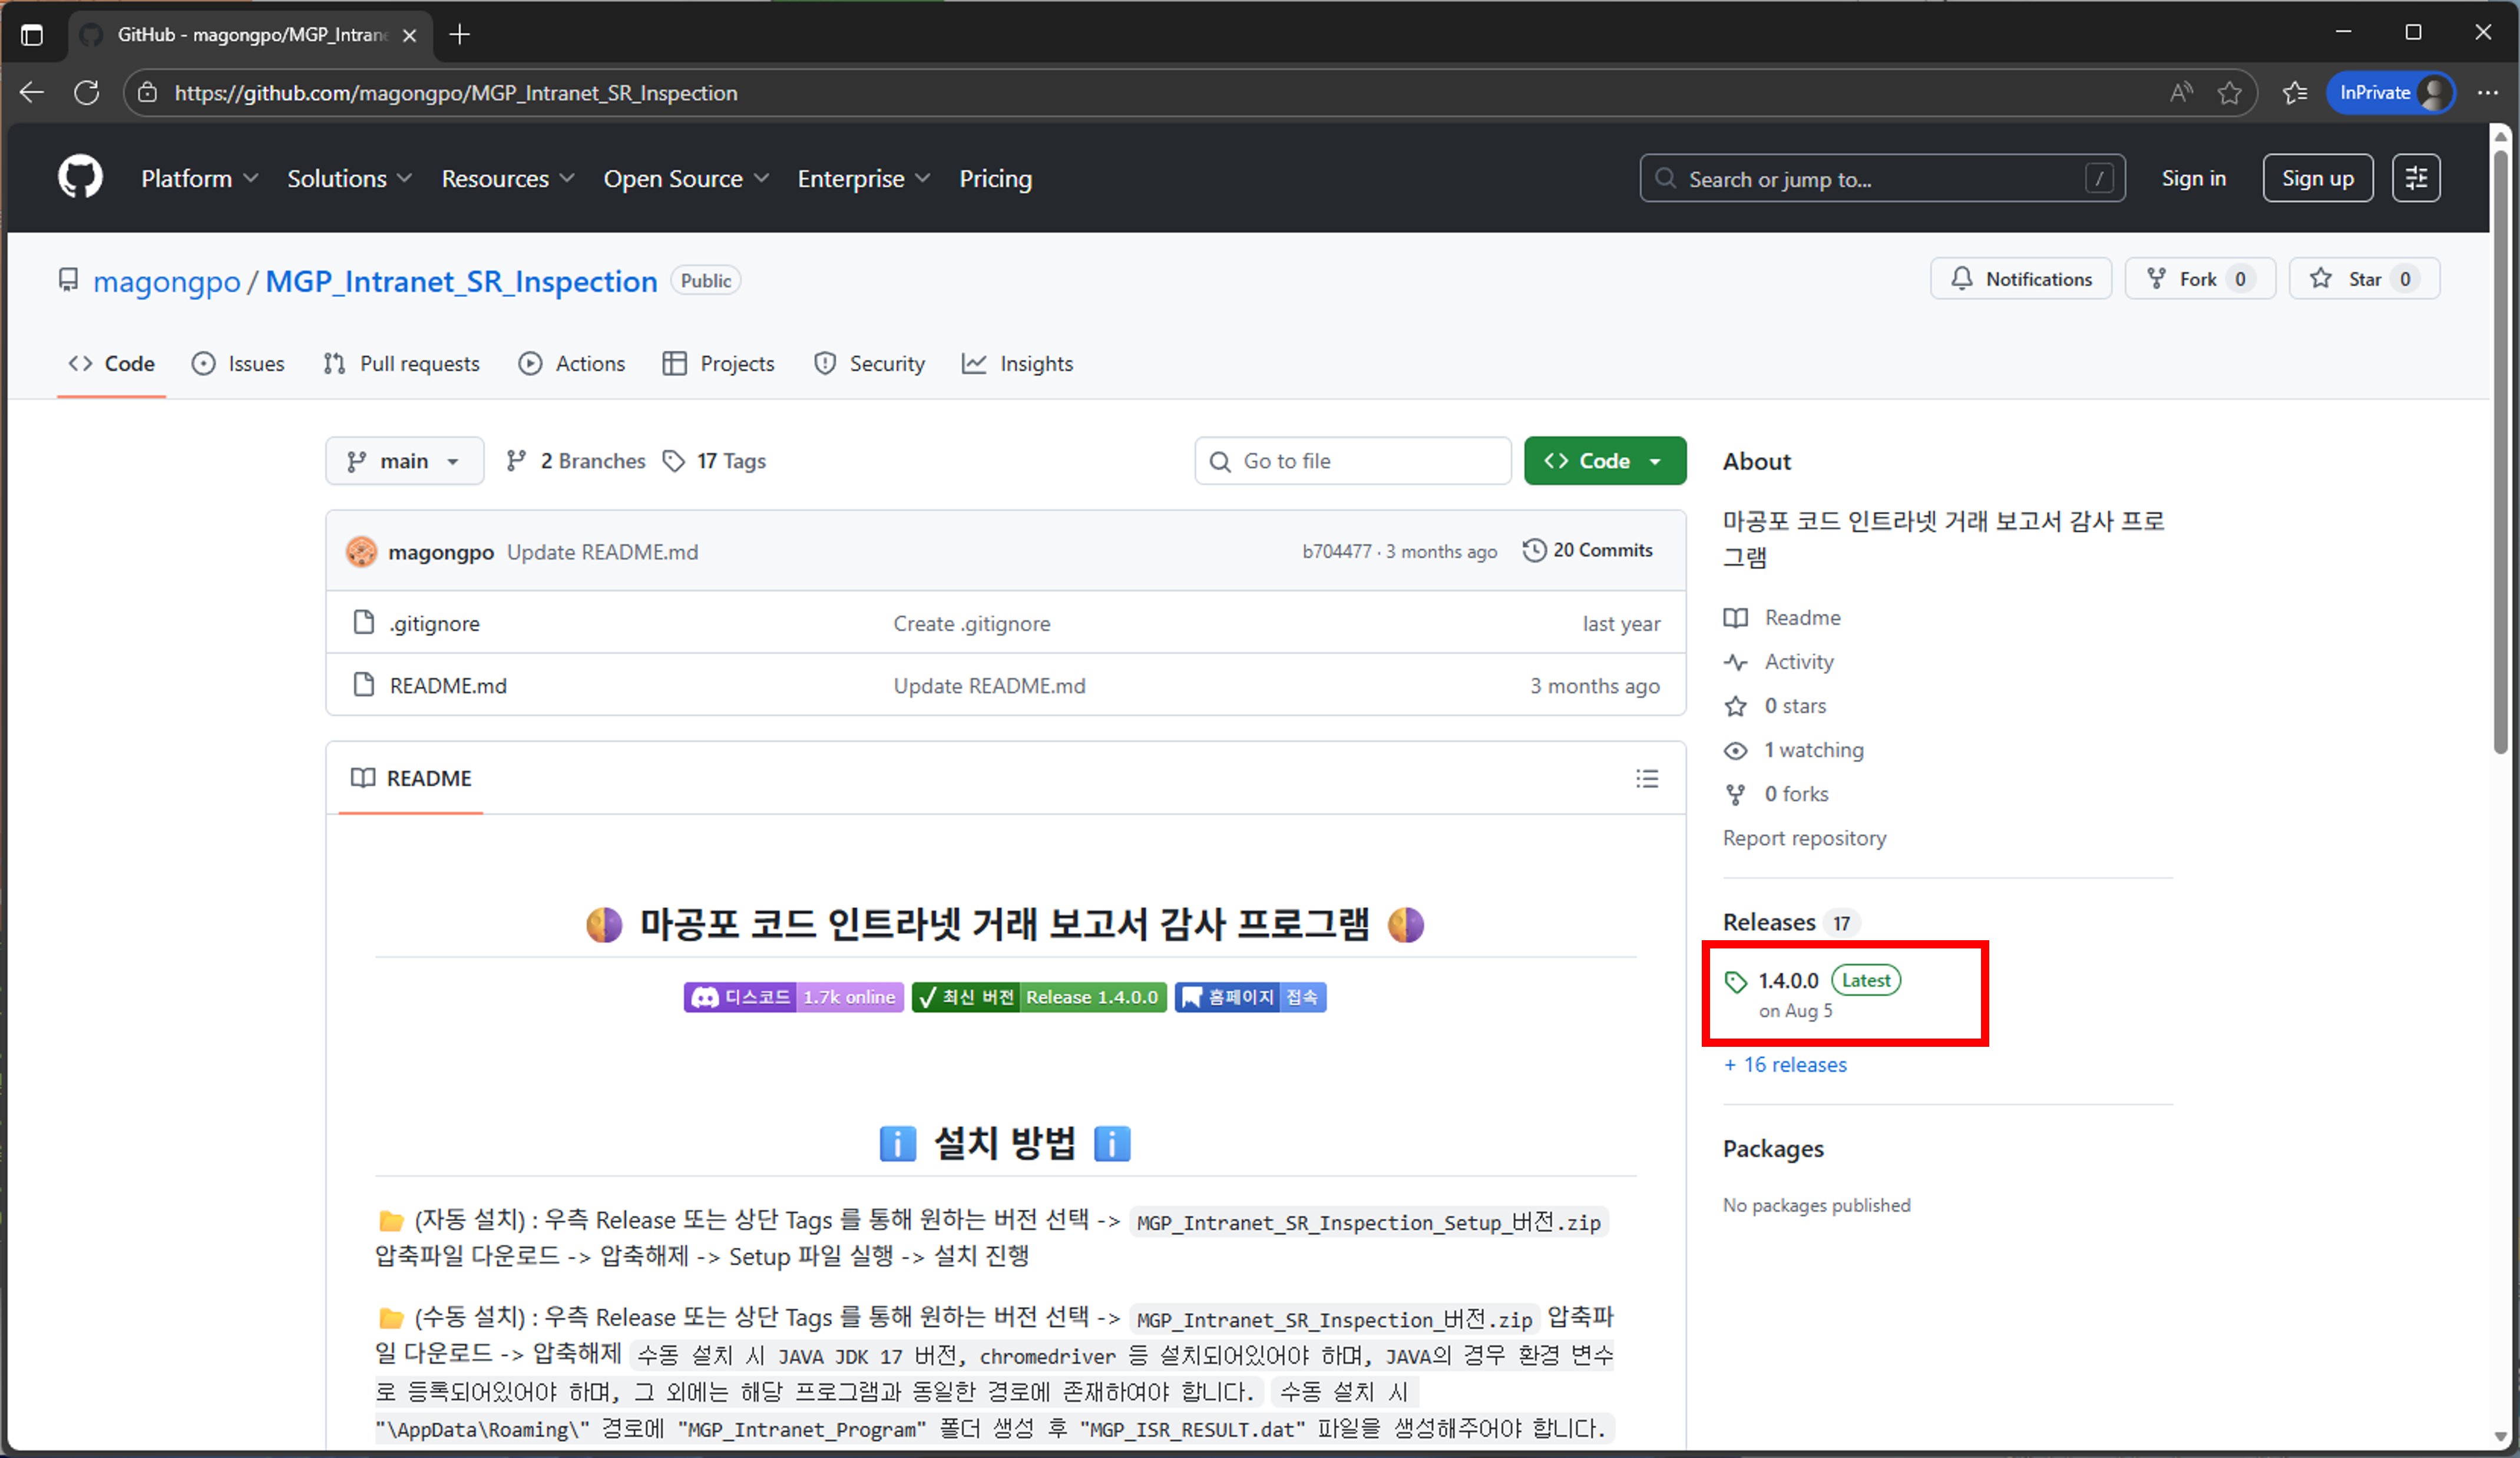The height and width of the screenshot is (1458, 2520).
Task: Open the green Code dropdown
Action: tap(1604, 460)
